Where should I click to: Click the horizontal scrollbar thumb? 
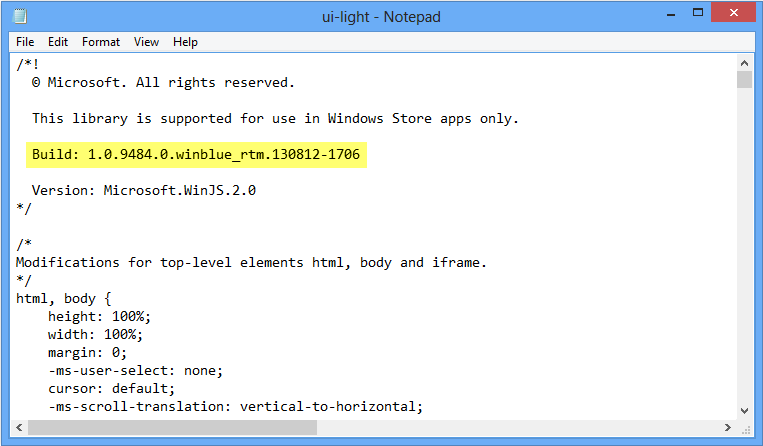click(172, 428)
